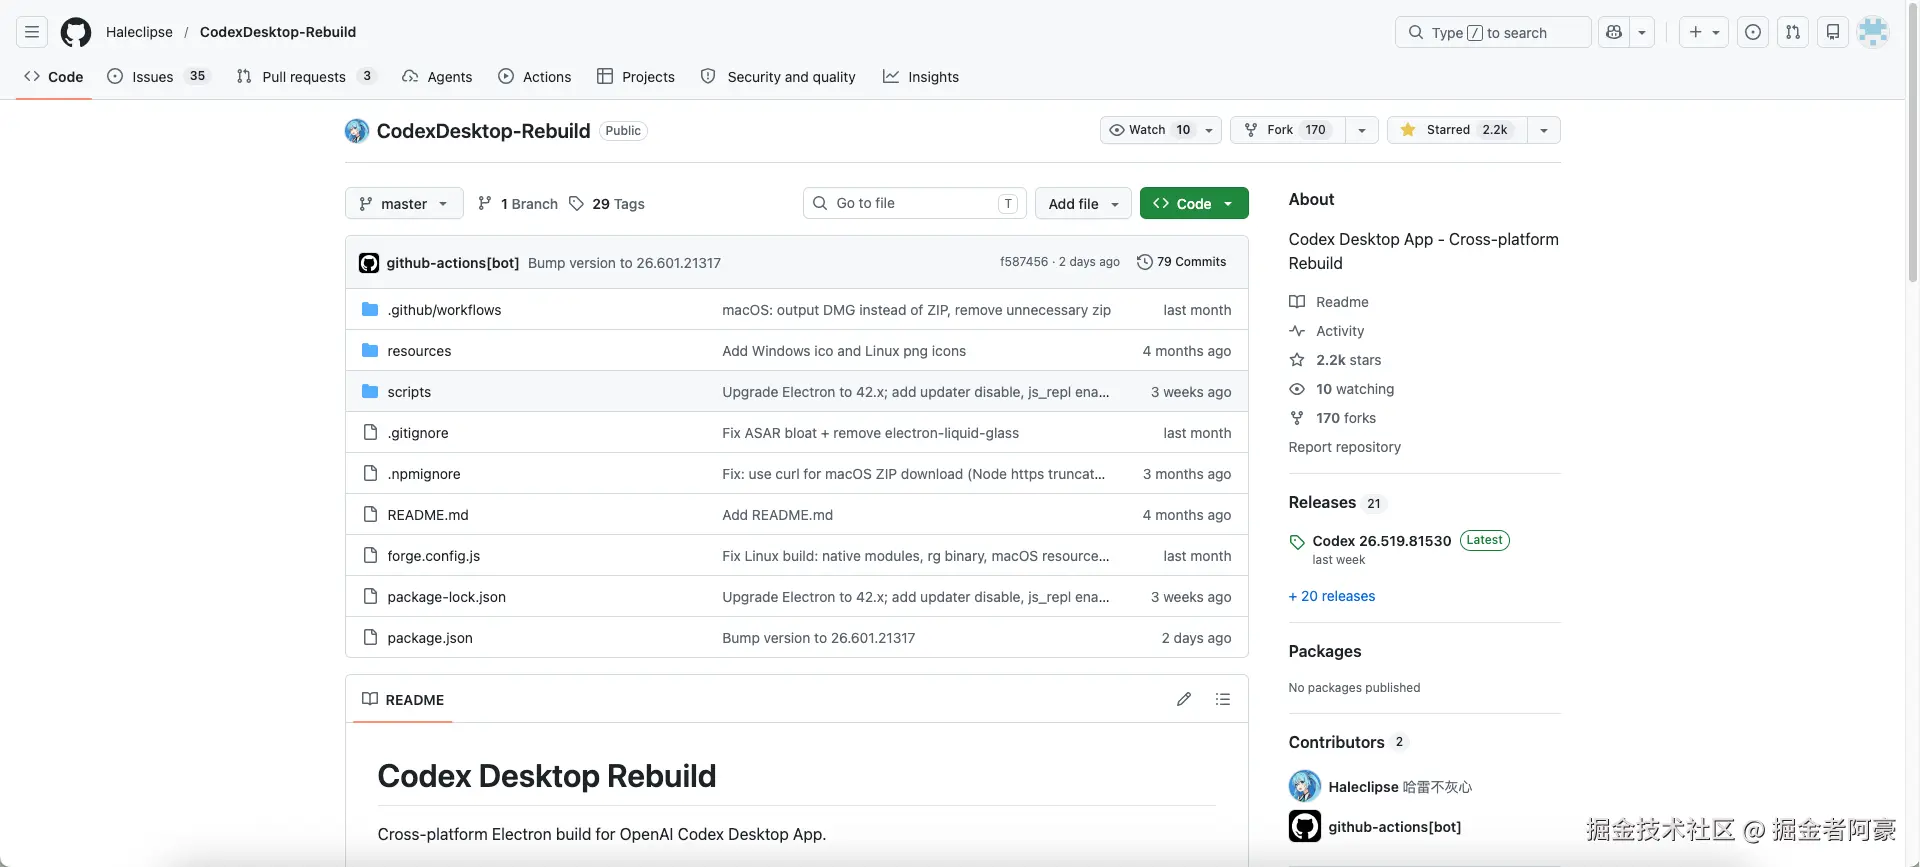Open pull requests icon in header
The image size is (1920, 867).
coord(1793,32)
